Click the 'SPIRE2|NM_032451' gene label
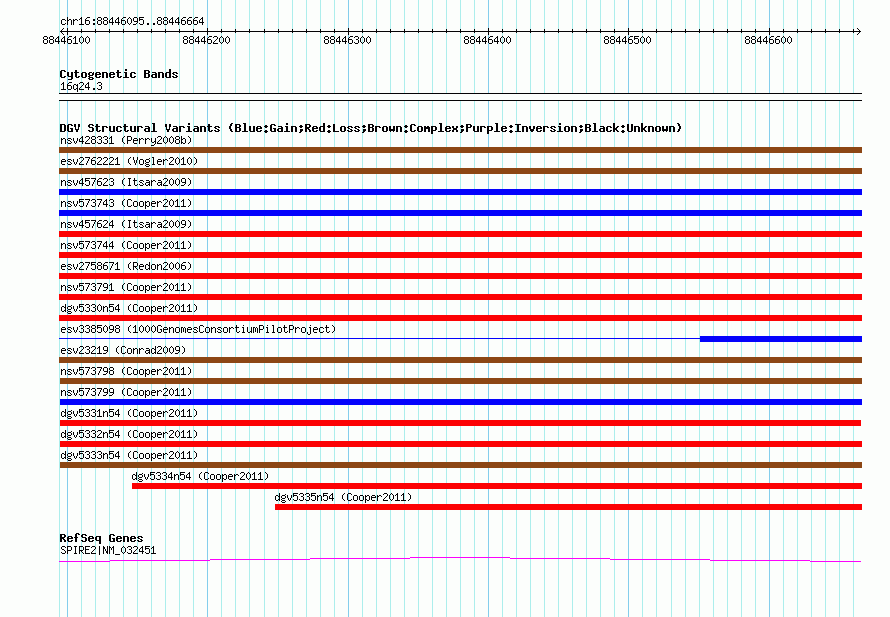Screen dimensions: 890x617 [x=108, y=550]
